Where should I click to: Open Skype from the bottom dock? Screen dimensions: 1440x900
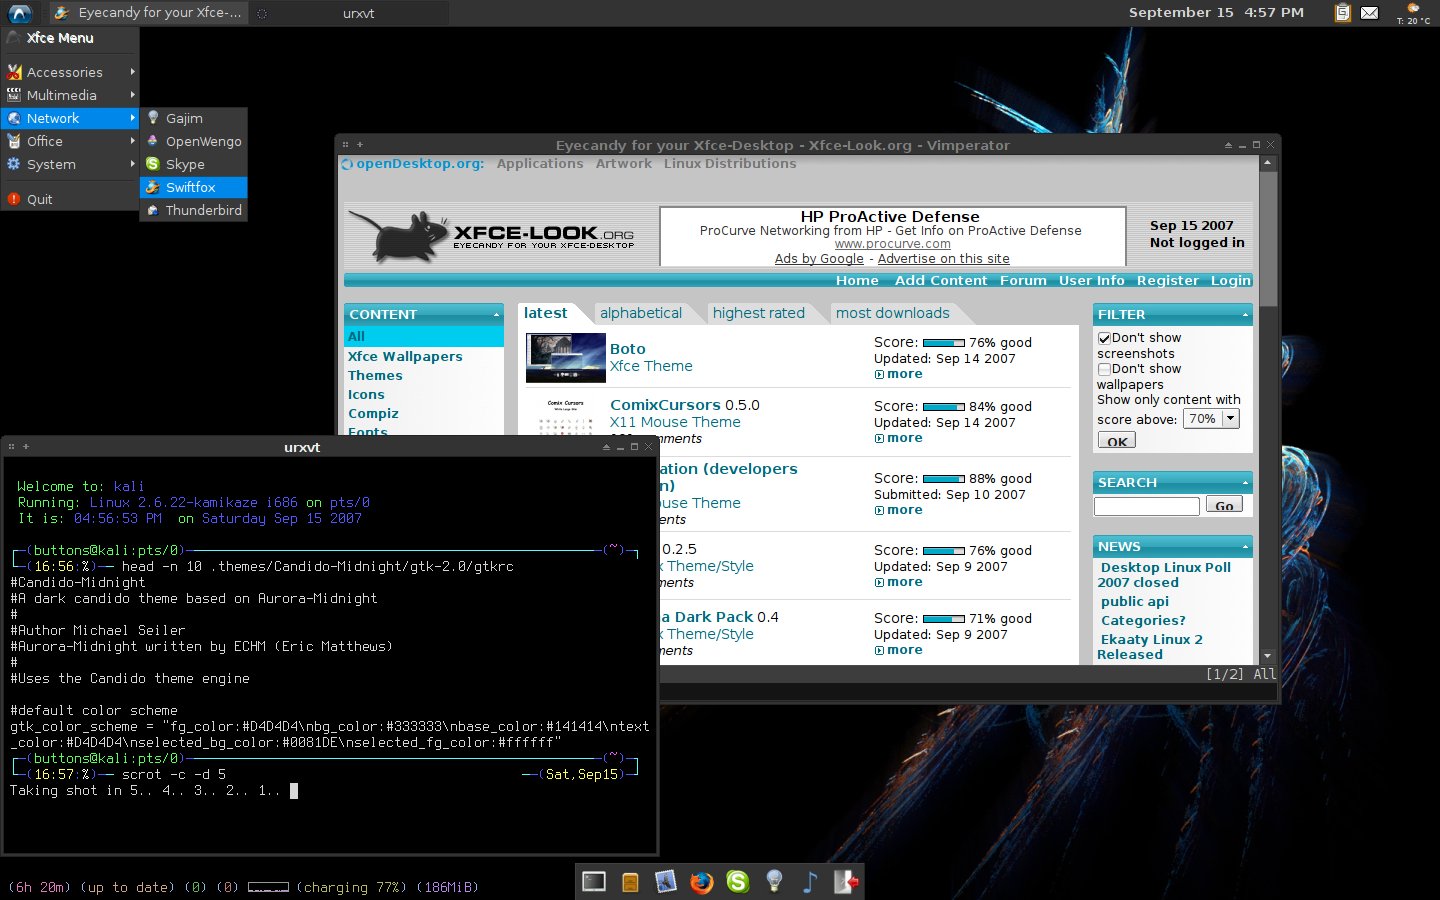coord(738,881)
